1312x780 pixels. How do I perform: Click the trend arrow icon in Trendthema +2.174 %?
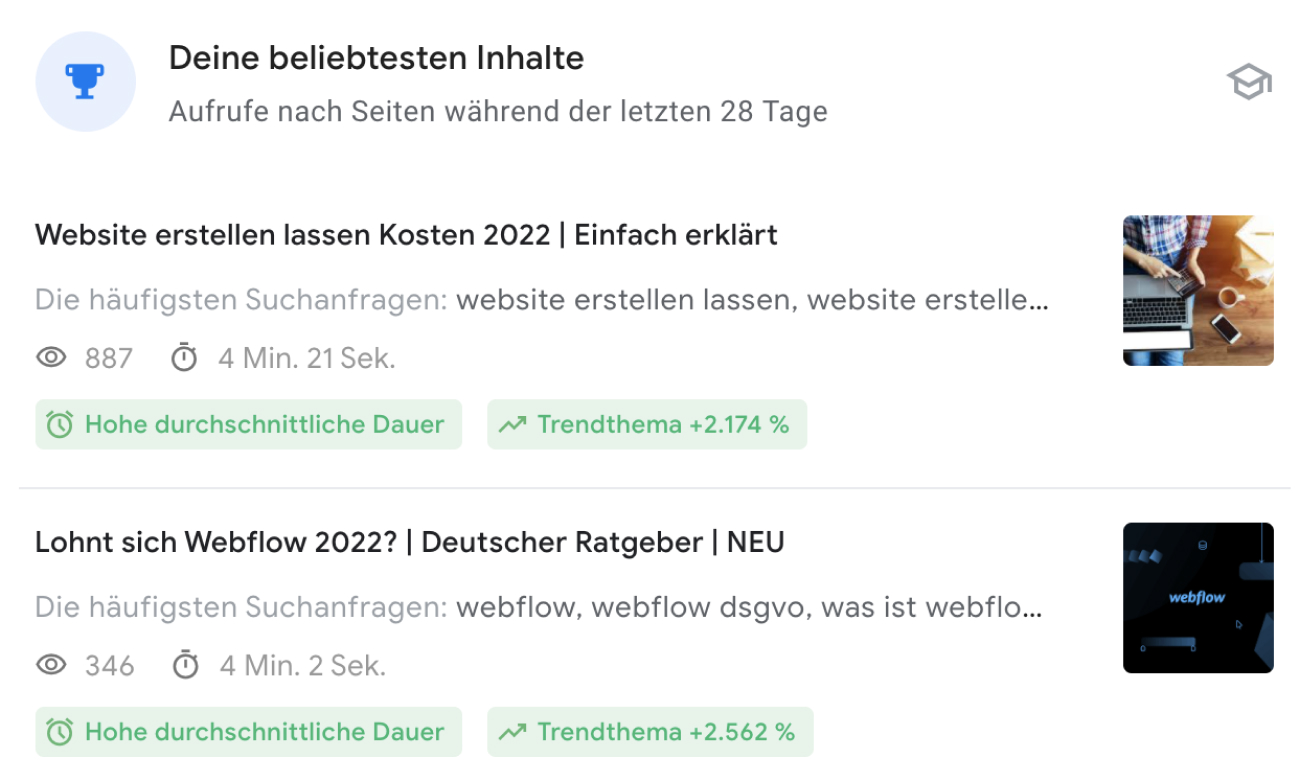513,425
